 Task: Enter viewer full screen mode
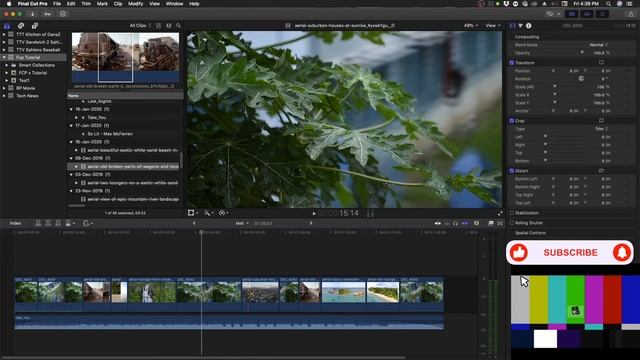click(x=500, y=213)
